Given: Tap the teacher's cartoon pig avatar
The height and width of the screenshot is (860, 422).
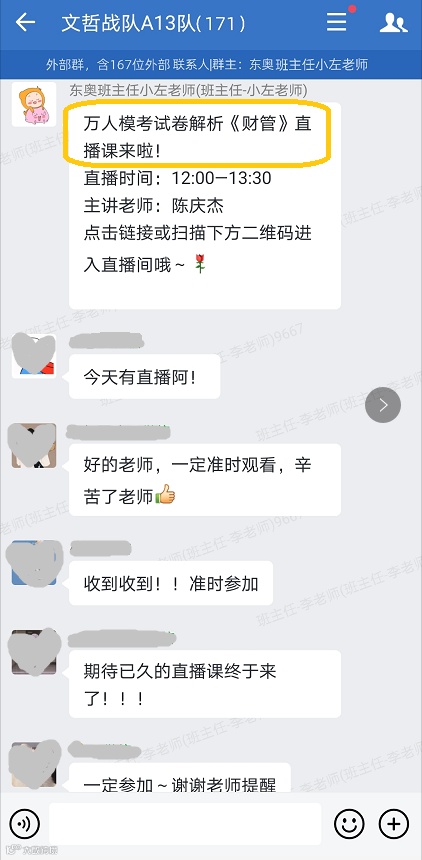Looking at the screenshot, I should [34, 105].
